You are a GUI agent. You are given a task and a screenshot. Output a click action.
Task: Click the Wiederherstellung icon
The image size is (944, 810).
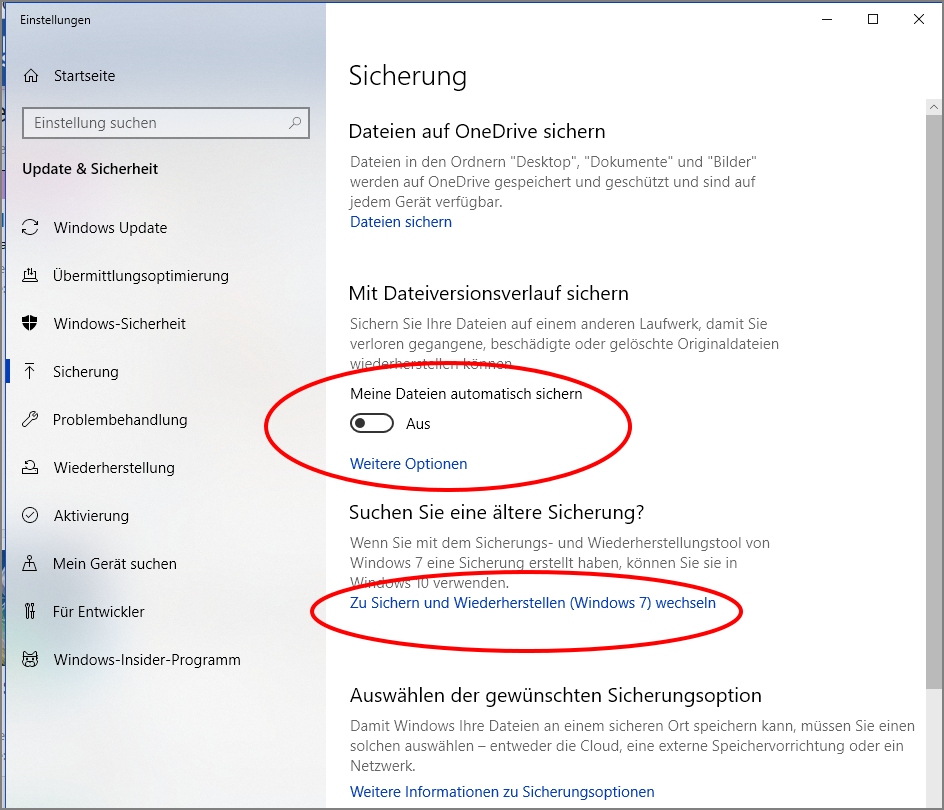pyautogui.click(x=30, y=467)
